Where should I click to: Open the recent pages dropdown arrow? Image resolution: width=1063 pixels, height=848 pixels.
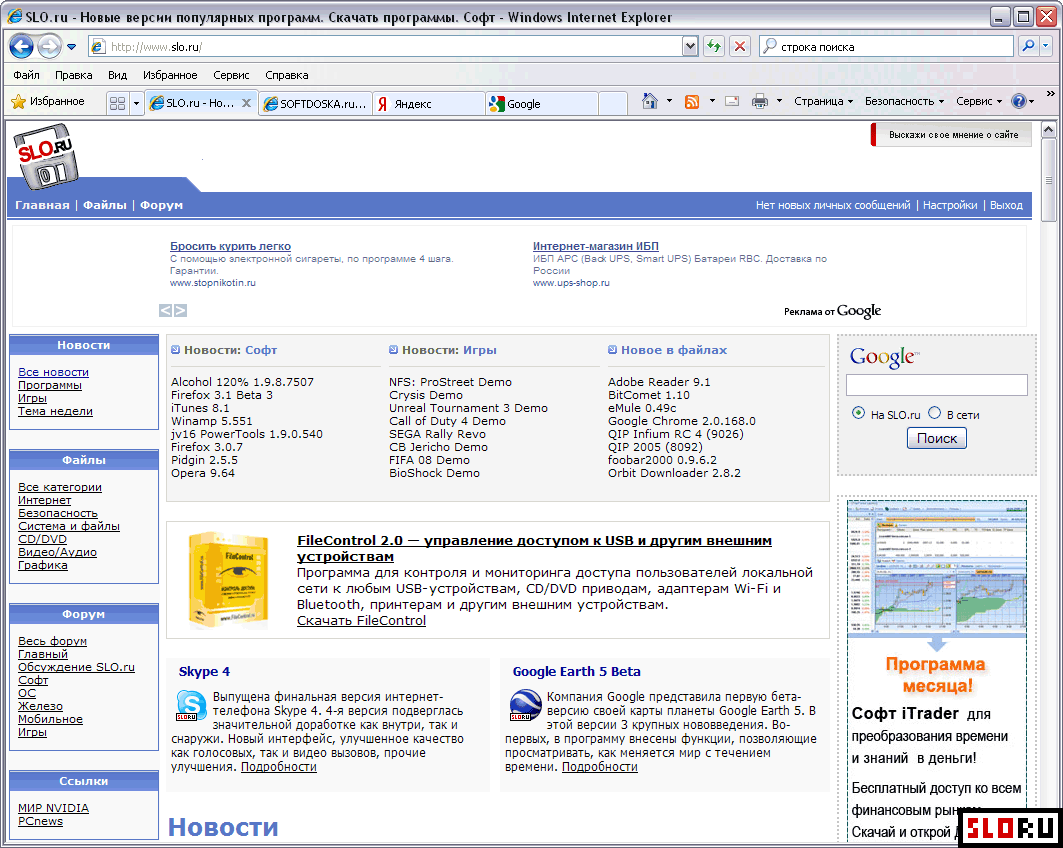71,47
